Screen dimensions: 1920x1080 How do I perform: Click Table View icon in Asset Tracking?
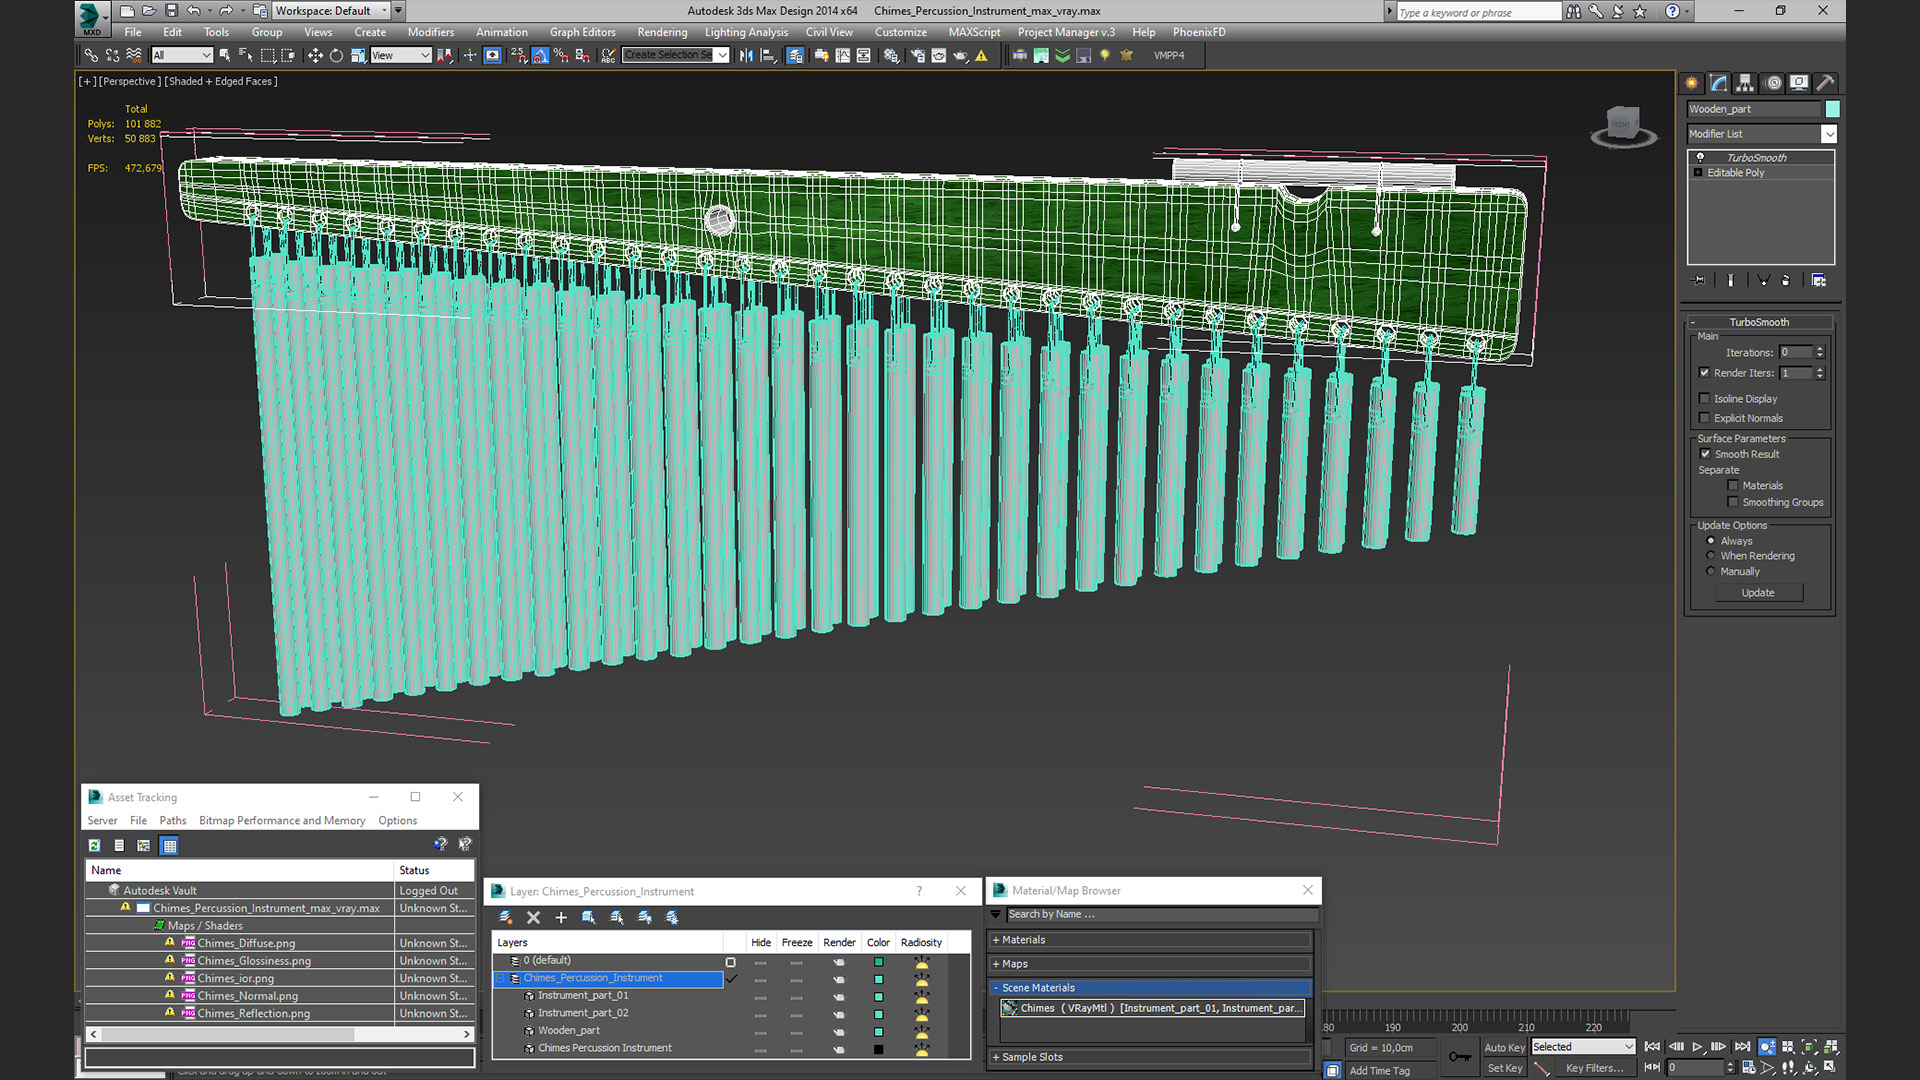pos(169,846)
